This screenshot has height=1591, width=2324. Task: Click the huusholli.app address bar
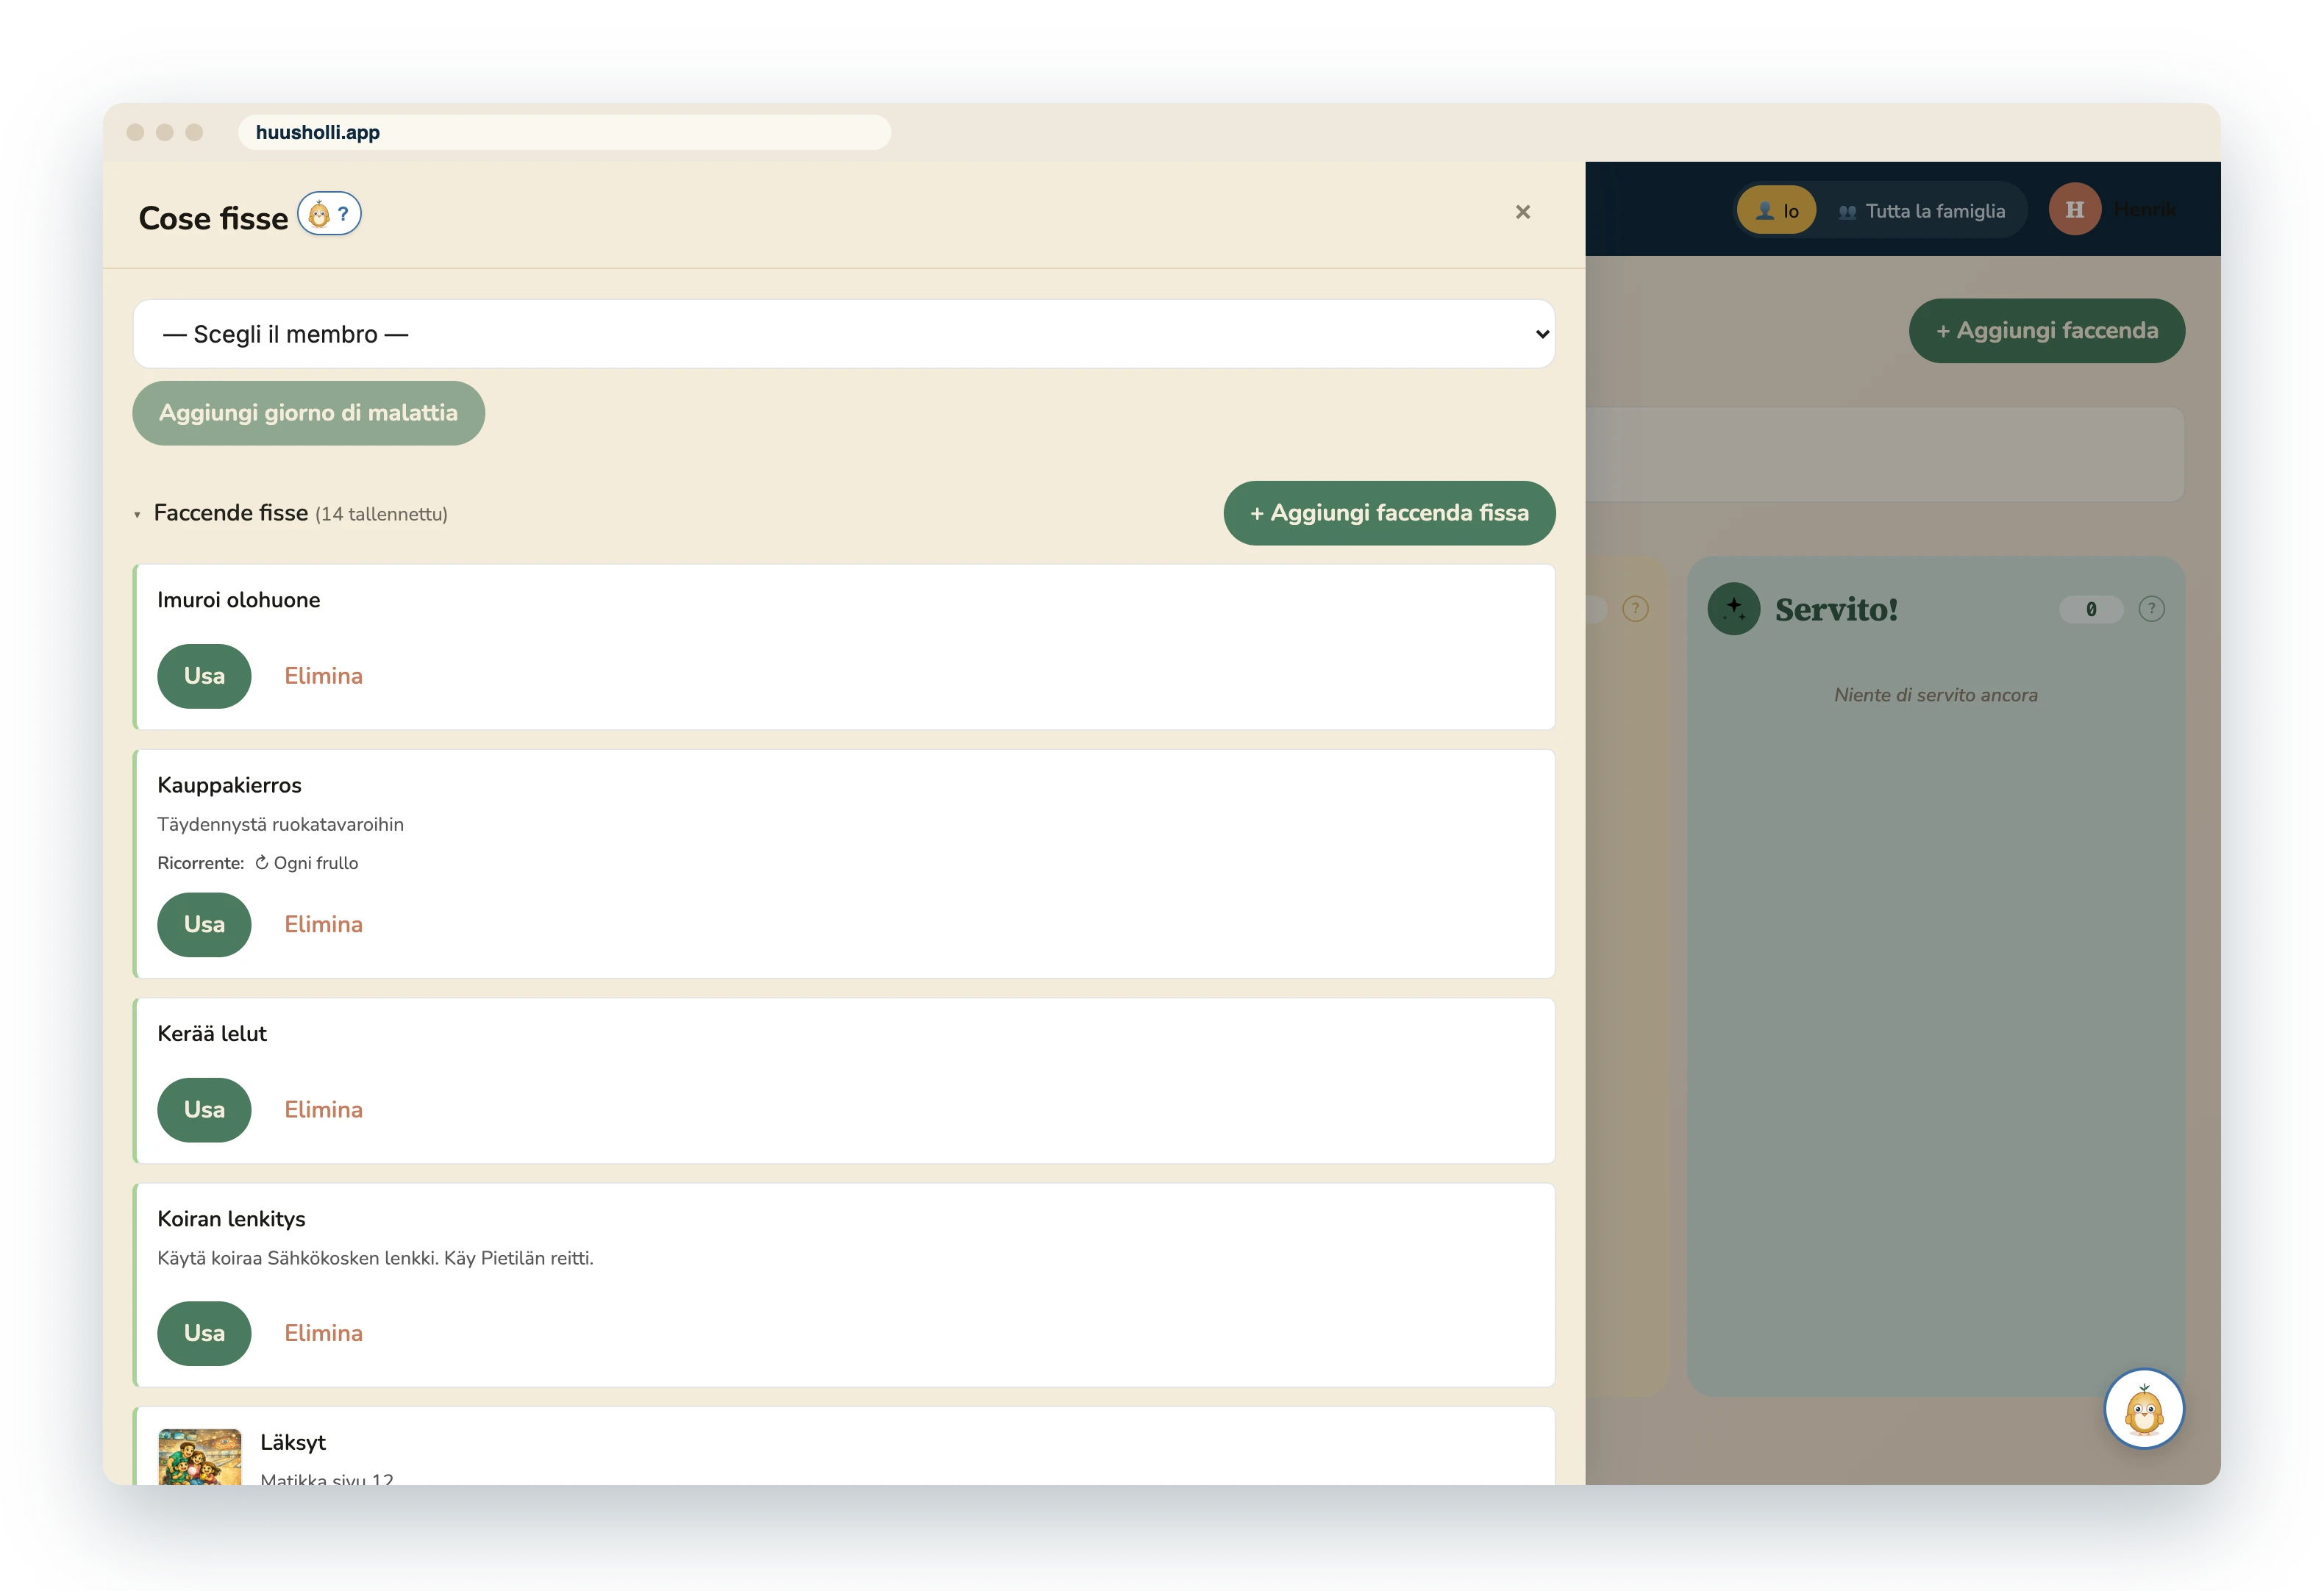(564, 132)
